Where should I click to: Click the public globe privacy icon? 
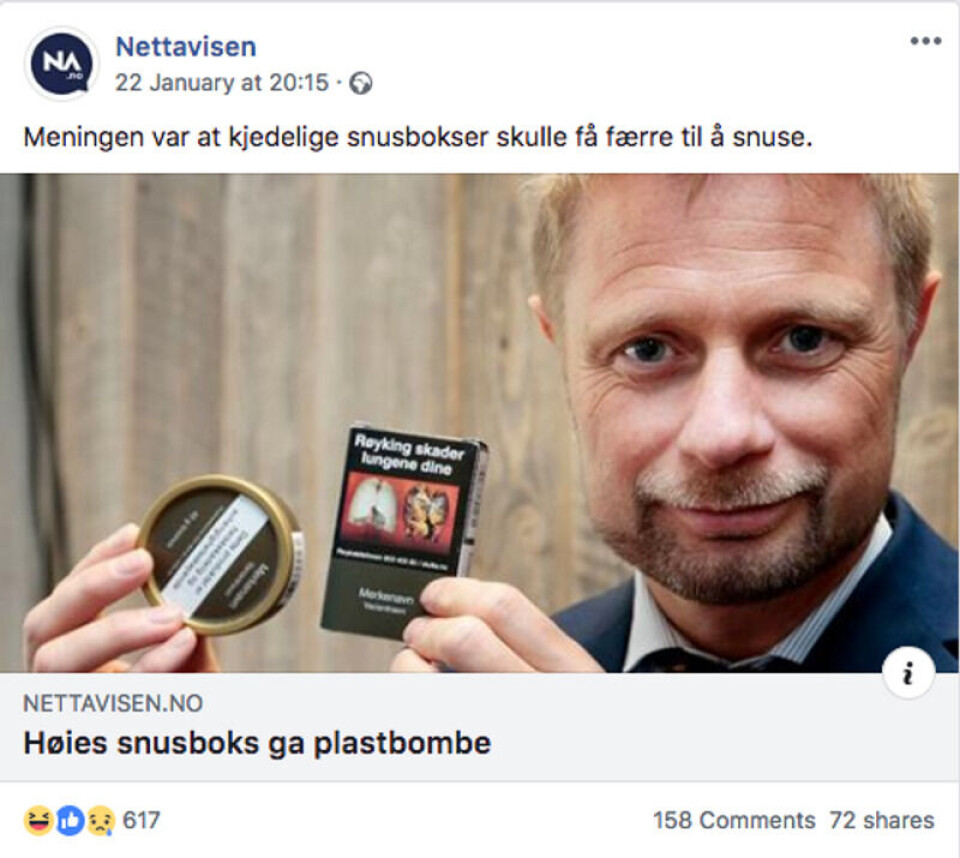(361, 83)
